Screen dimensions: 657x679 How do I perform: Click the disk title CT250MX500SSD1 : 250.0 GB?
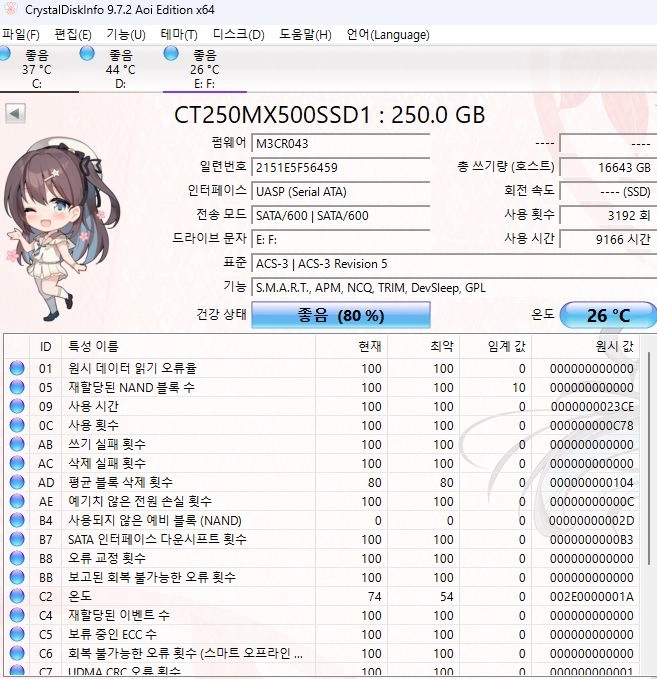click(329, 115)
